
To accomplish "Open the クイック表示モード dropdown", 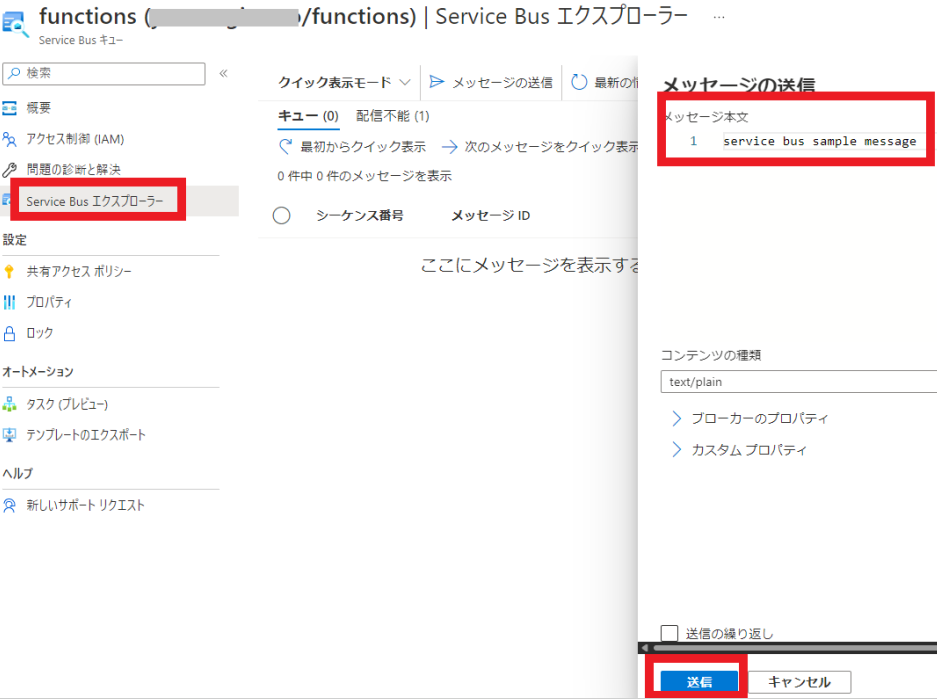I will click(344, 82).
